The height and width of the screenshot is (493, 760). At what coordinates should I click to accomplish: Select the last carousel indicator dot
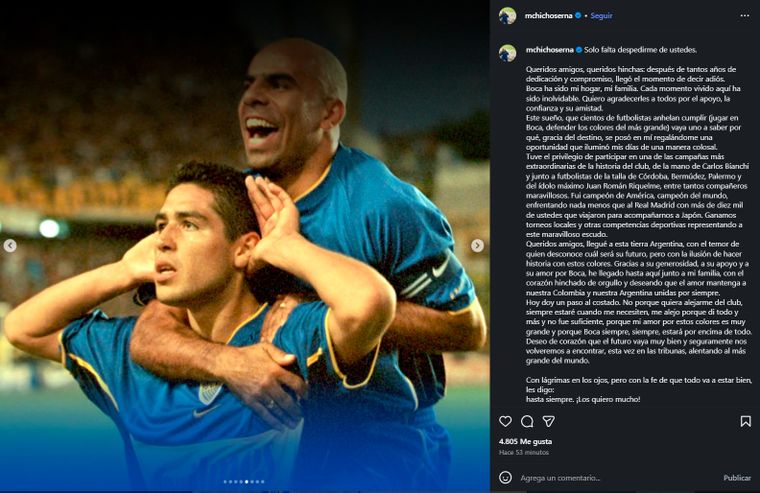(263, 482)
